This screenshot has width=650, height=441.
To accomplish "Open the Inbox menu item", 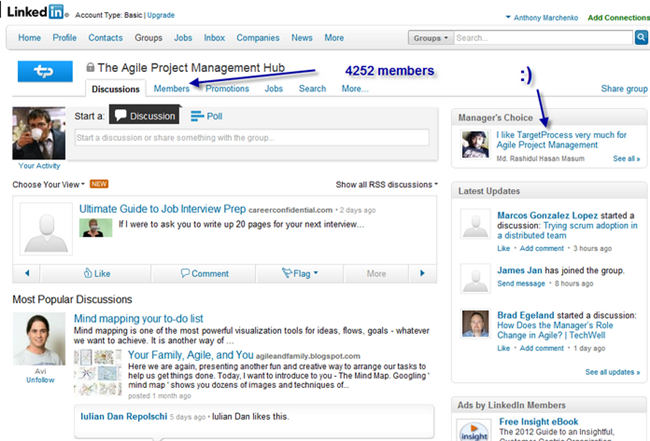I will tap(214, 38).
